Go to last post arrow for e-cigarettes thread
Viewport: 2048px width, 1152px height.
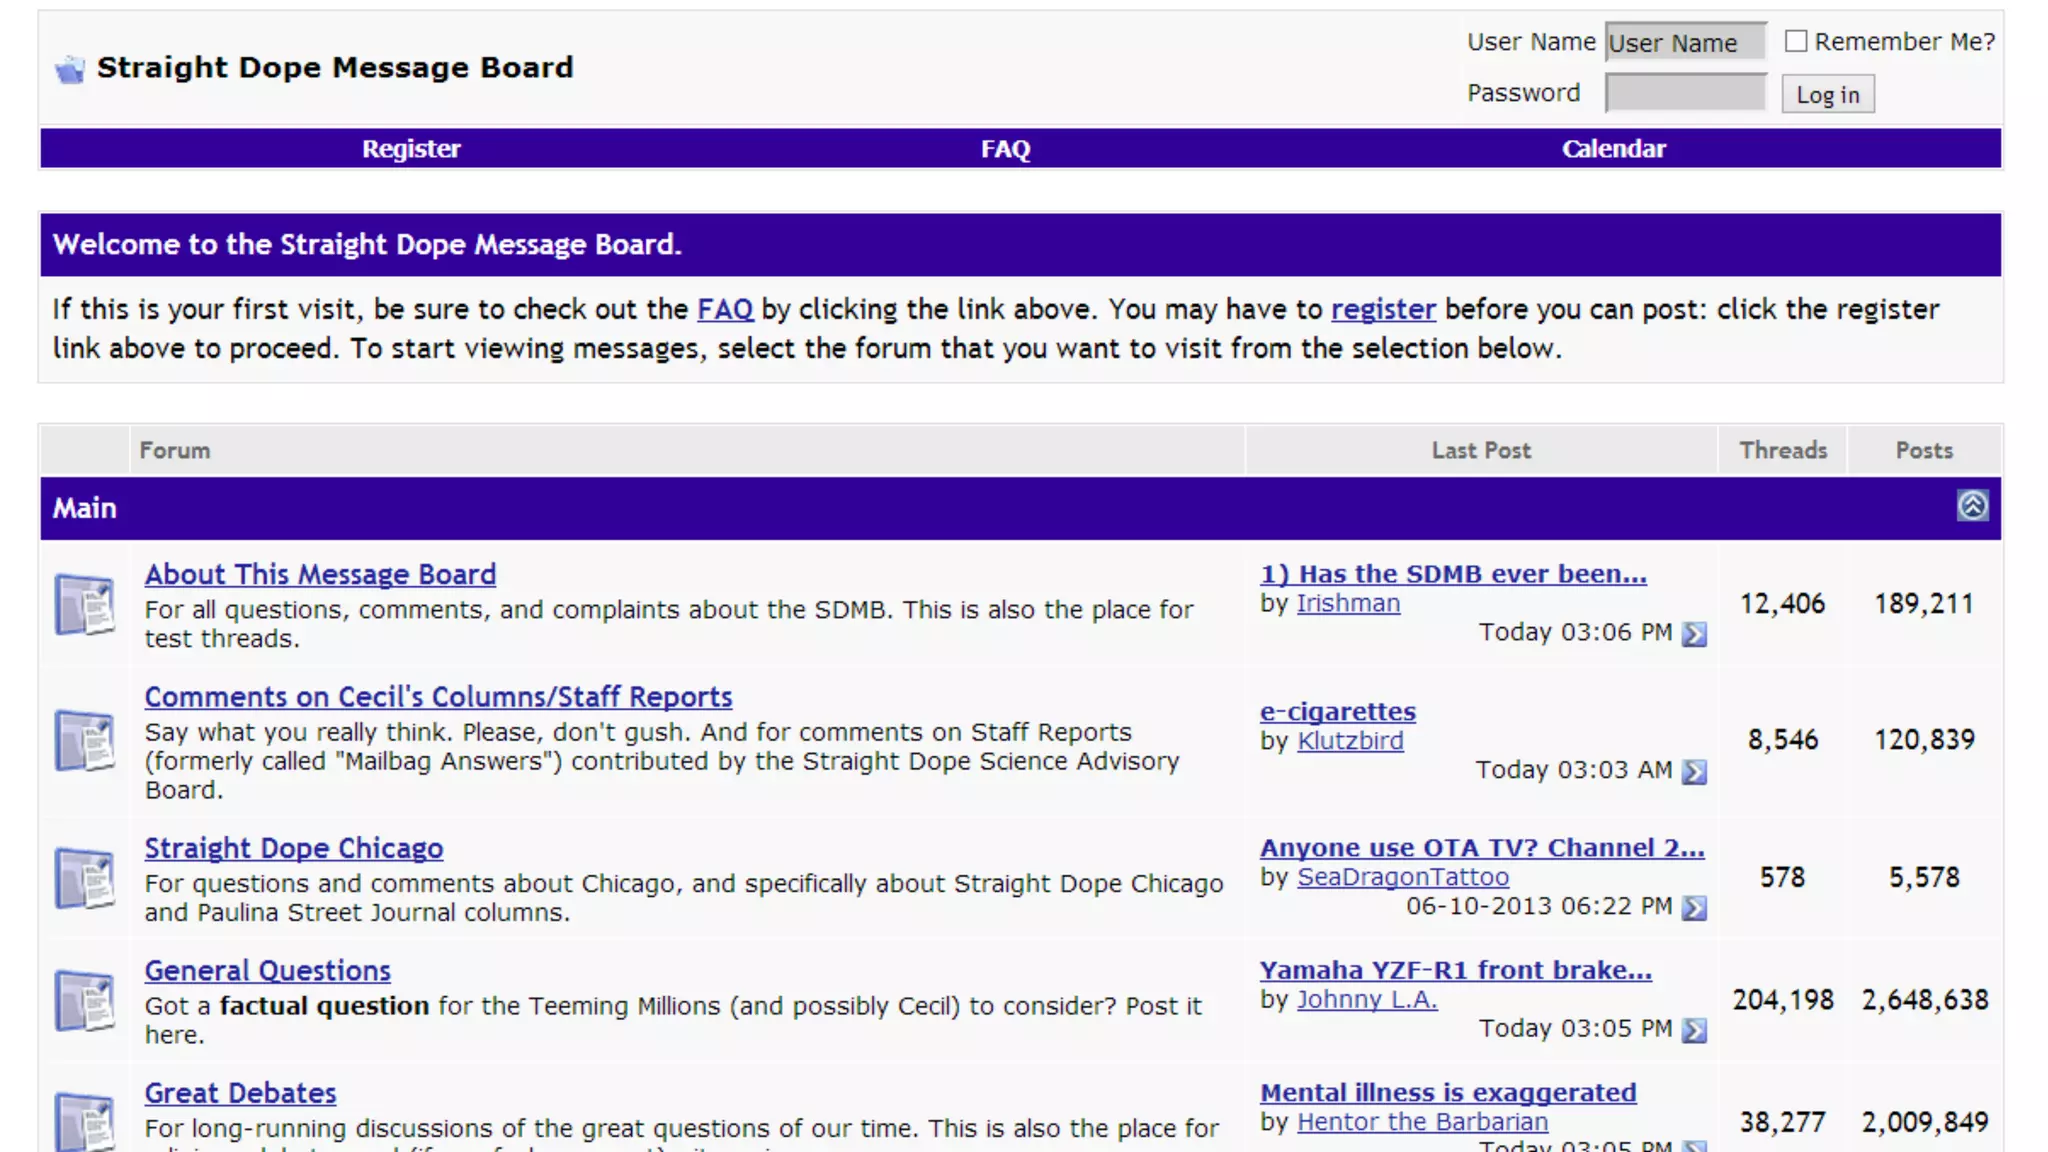click(1694, 771)
